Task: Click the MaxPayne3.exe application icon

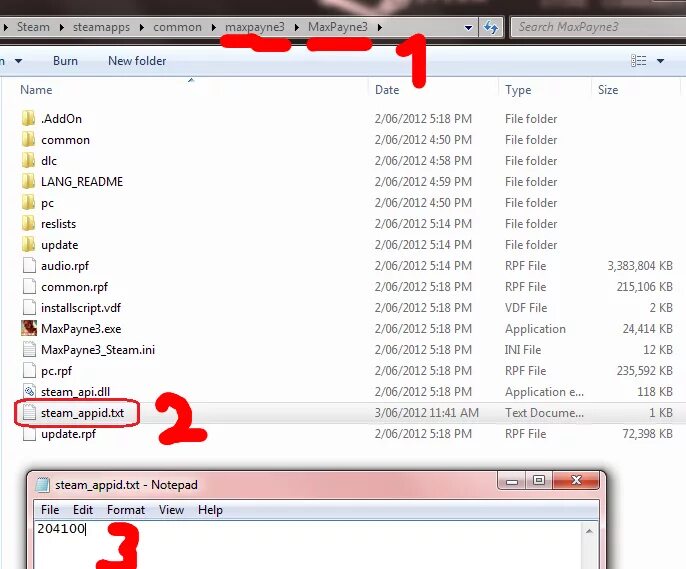Action: click(x=29, y=328)
